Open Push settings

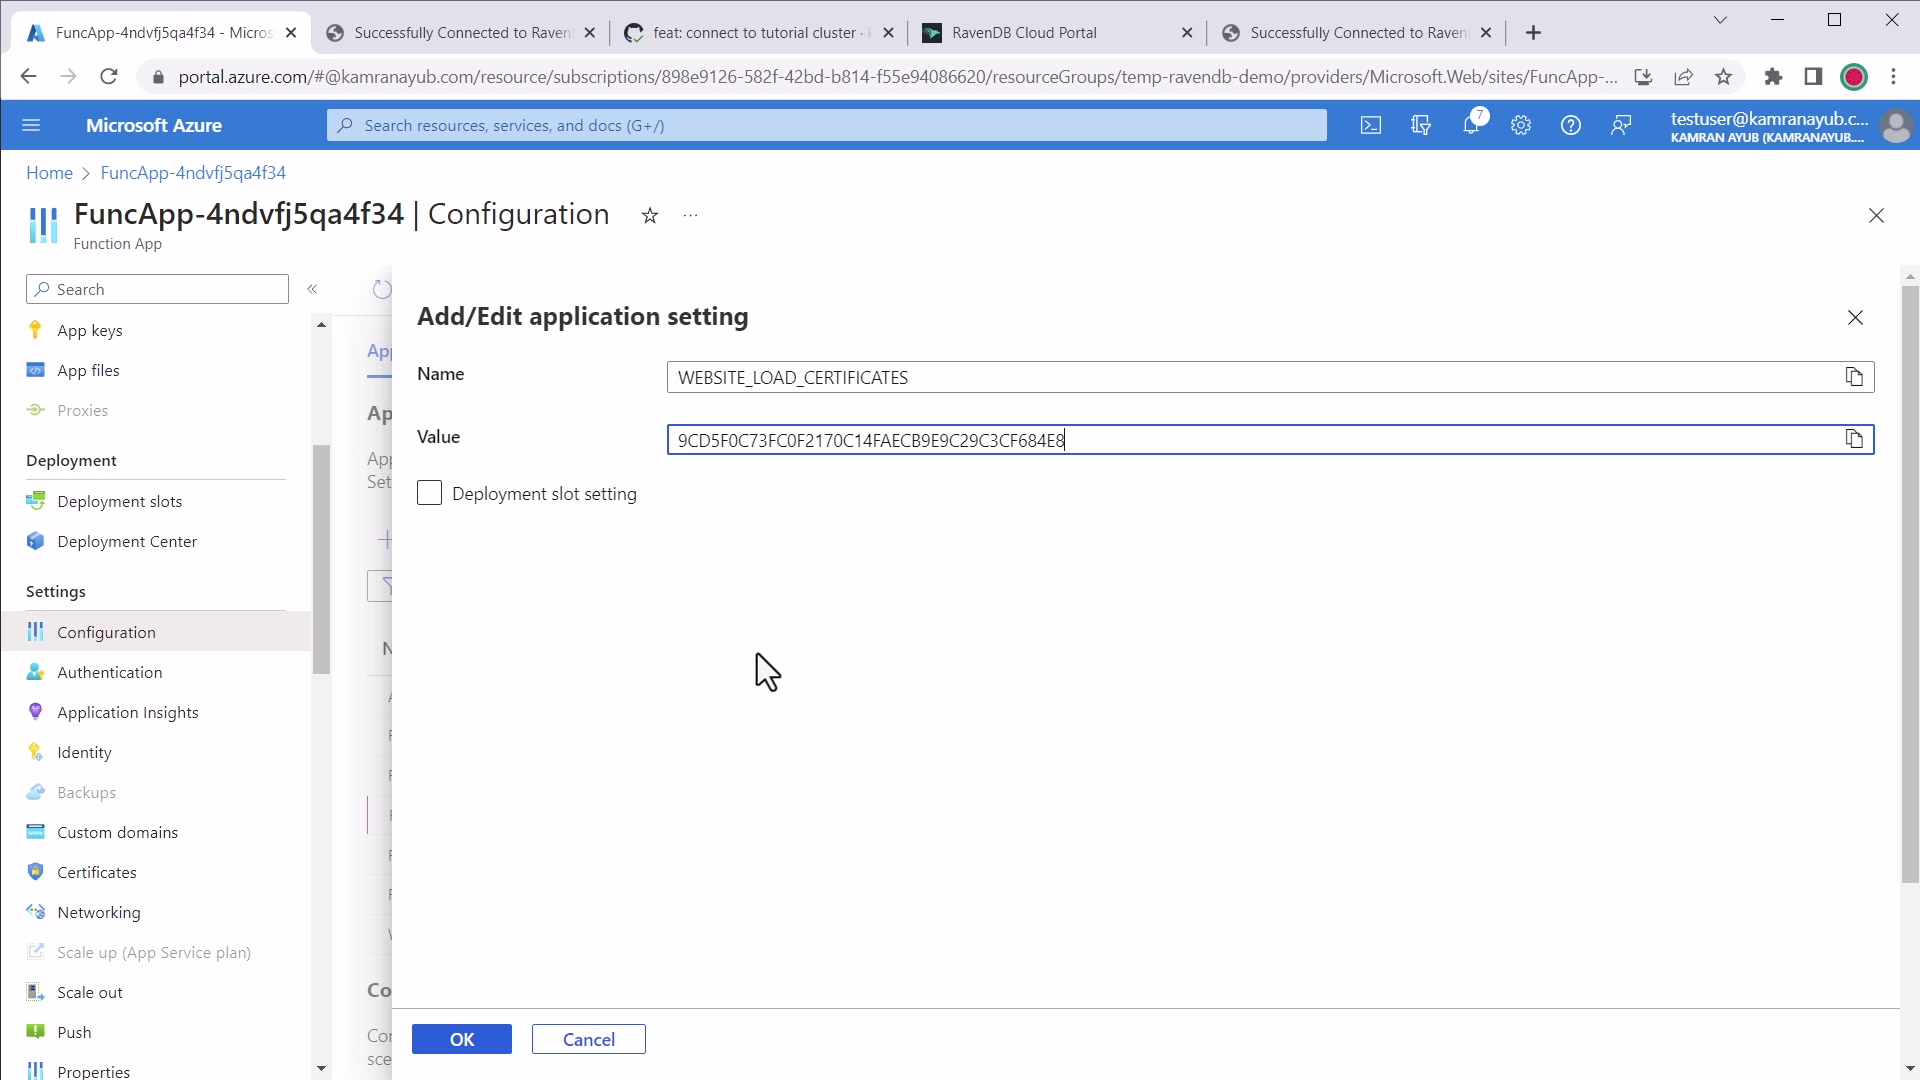[74, 1032]
